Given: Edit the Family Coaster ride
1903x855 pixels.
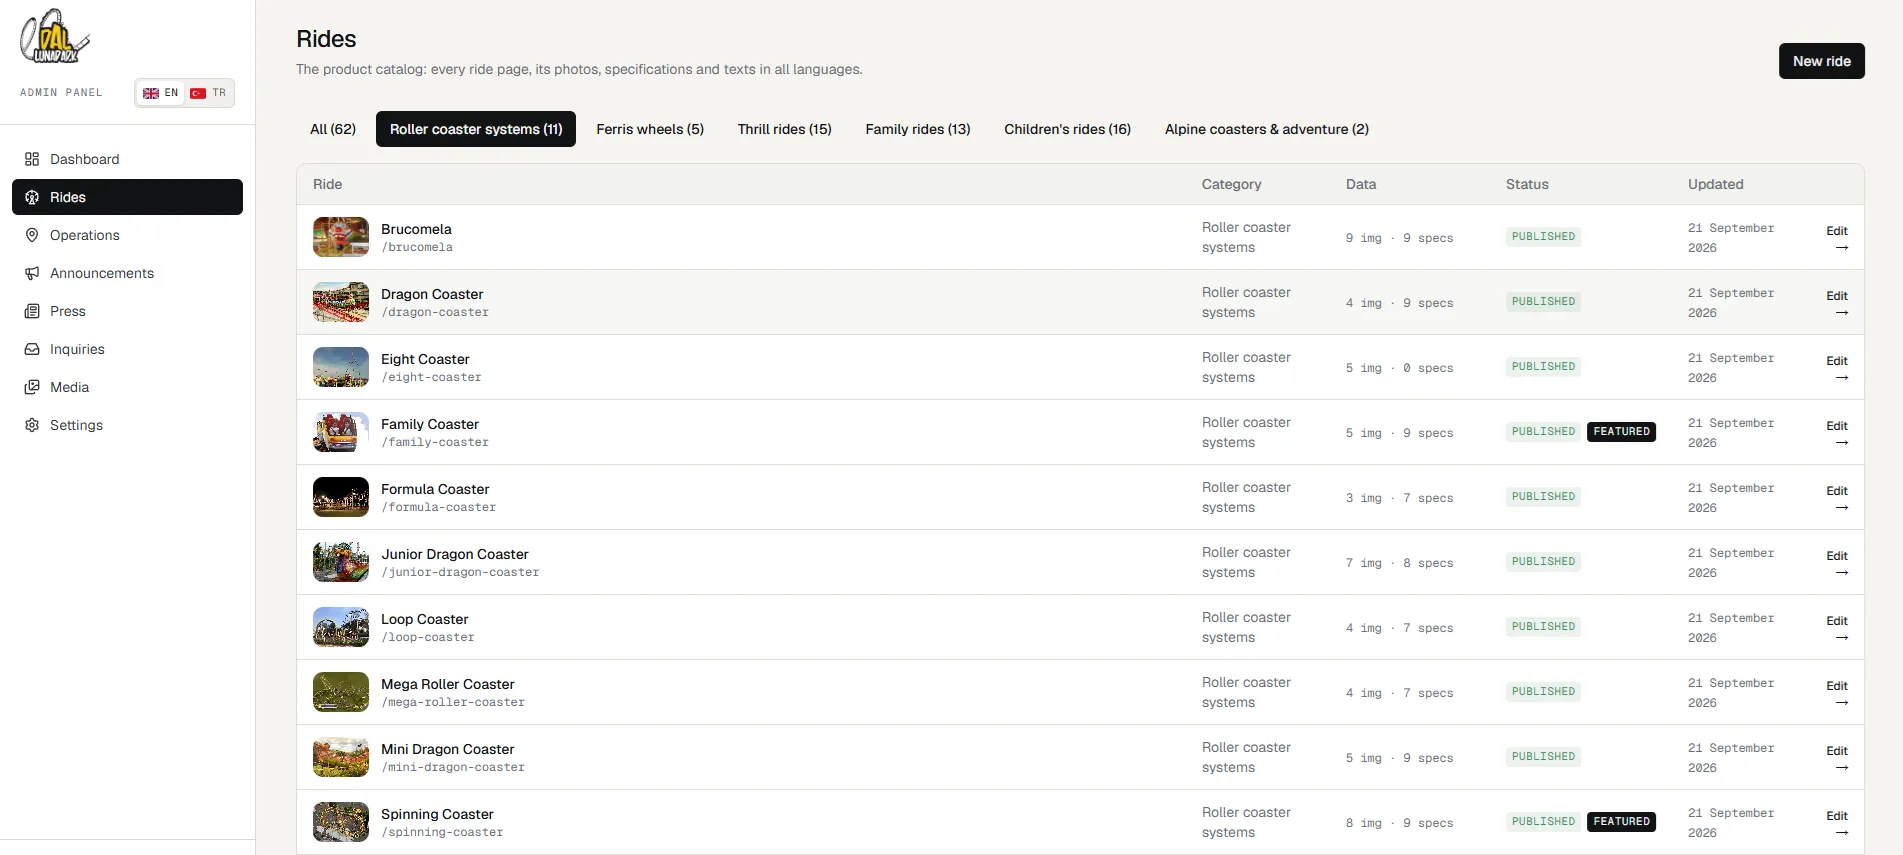Looking at the screenshot, I should (x=1837, y=433).
